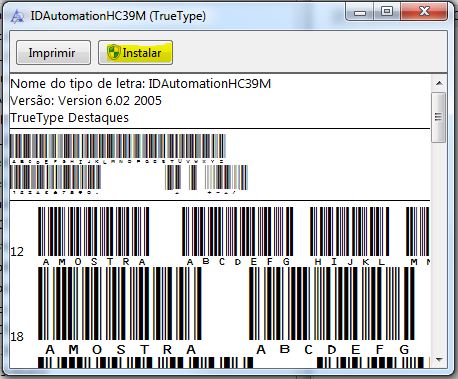Click the vertical scrollbar thumb
The width and height of the screenshot is (458, 379).
point(438,117)
